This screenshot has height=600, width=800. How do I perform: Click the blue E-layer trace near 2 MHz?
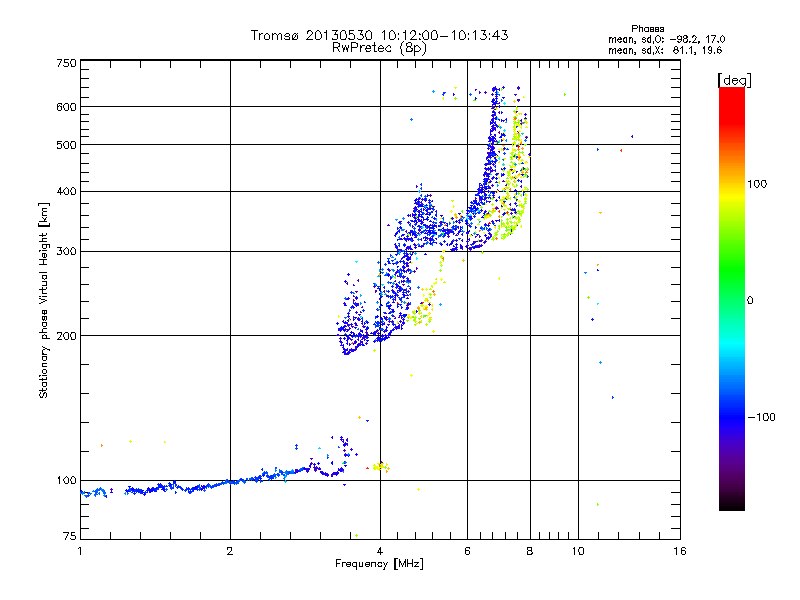coord(230,482)
